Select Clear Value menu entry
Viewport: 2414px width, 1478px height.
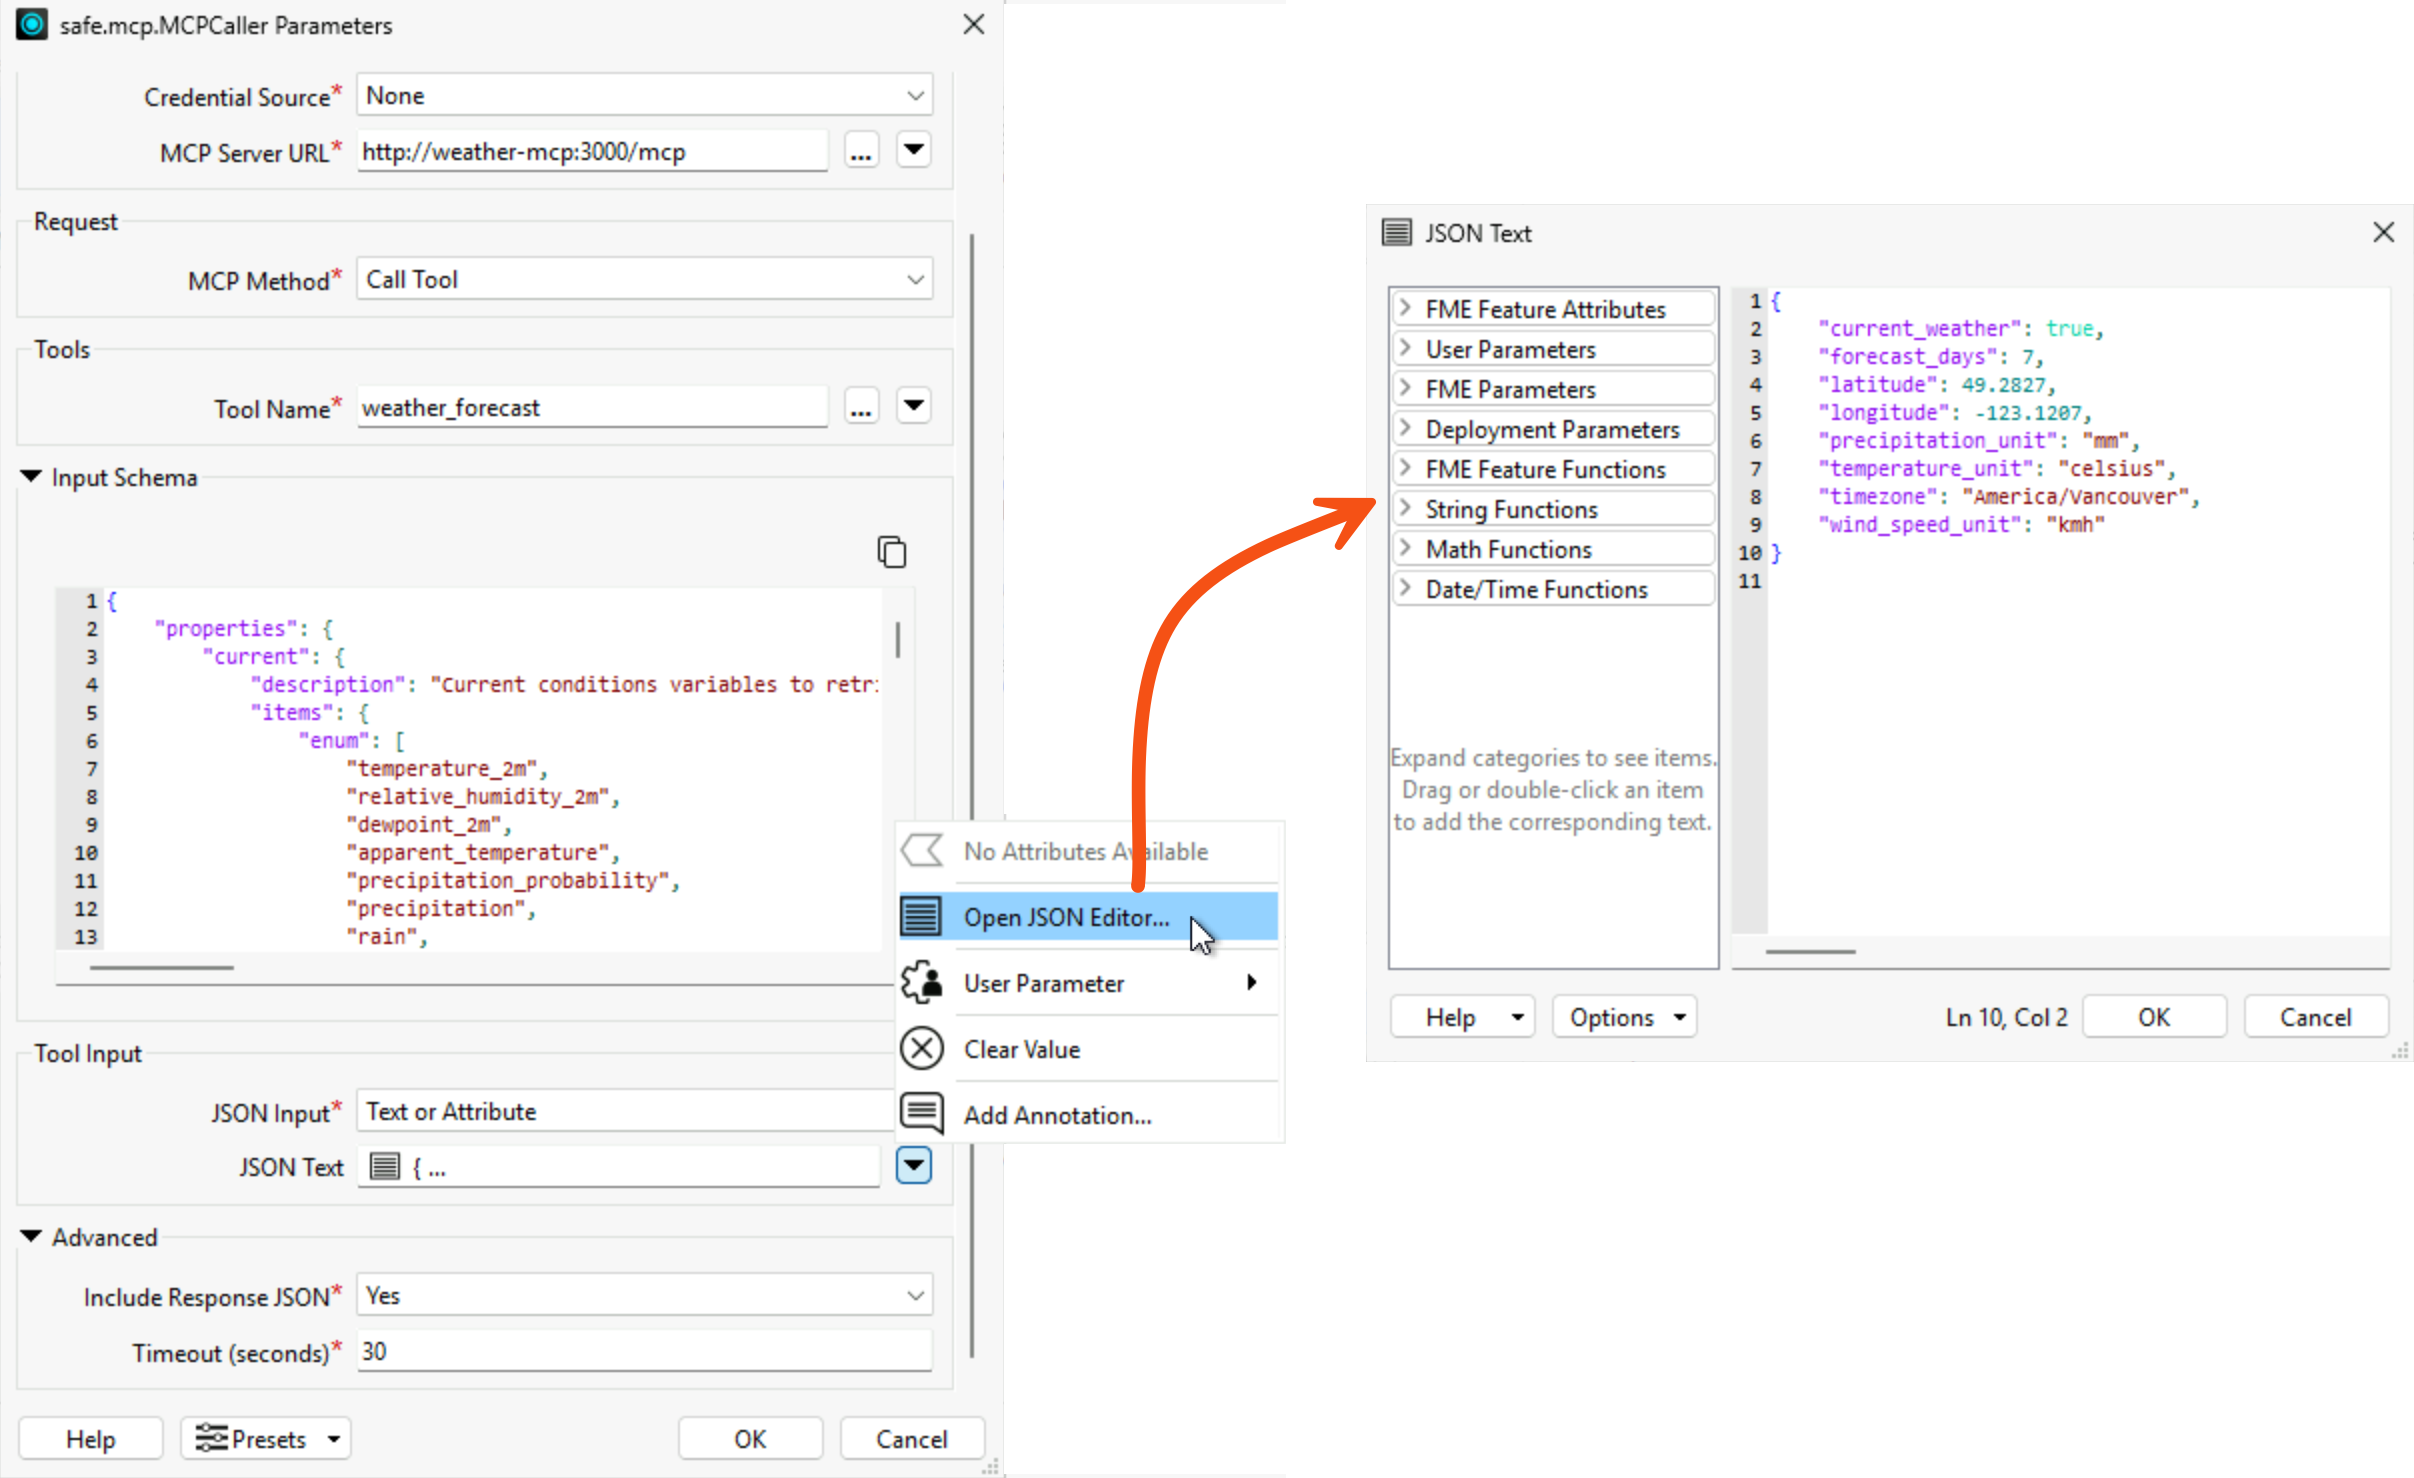[x=1088, y=1049]
